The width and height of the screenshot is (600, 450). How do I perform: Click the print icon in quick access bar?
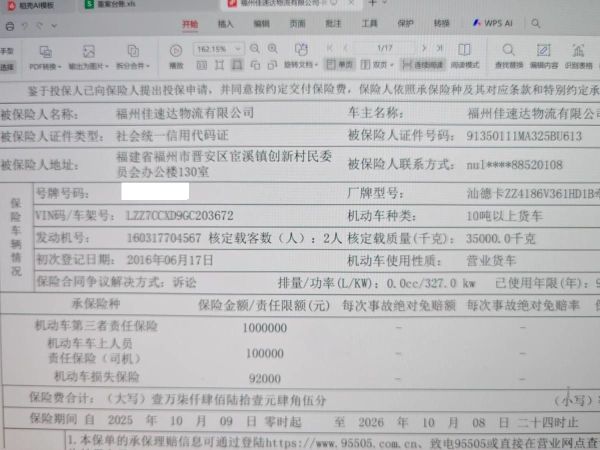pyautogui.click(x=10, y=26)
